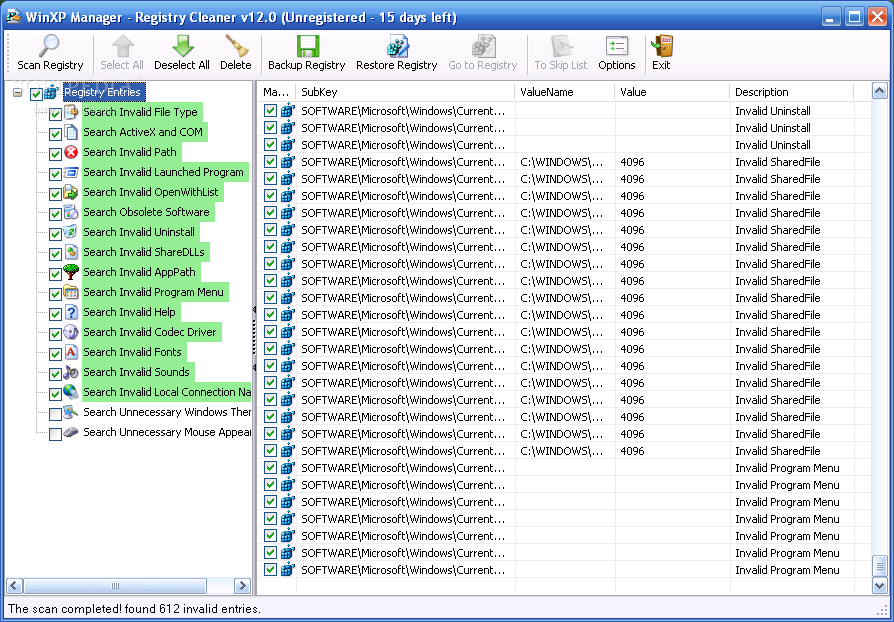Image resolution: width=894 pixels, height=622 pixels.
Task: Click the results list scroll down arrow
Action: pyautogui.click(x=879, y=585)
